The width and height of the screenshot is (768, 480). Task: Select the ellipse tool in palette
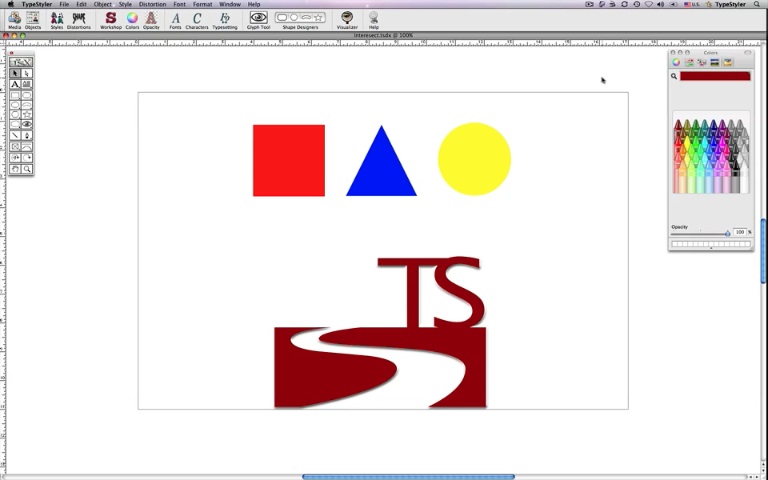(x=15, y=105)
